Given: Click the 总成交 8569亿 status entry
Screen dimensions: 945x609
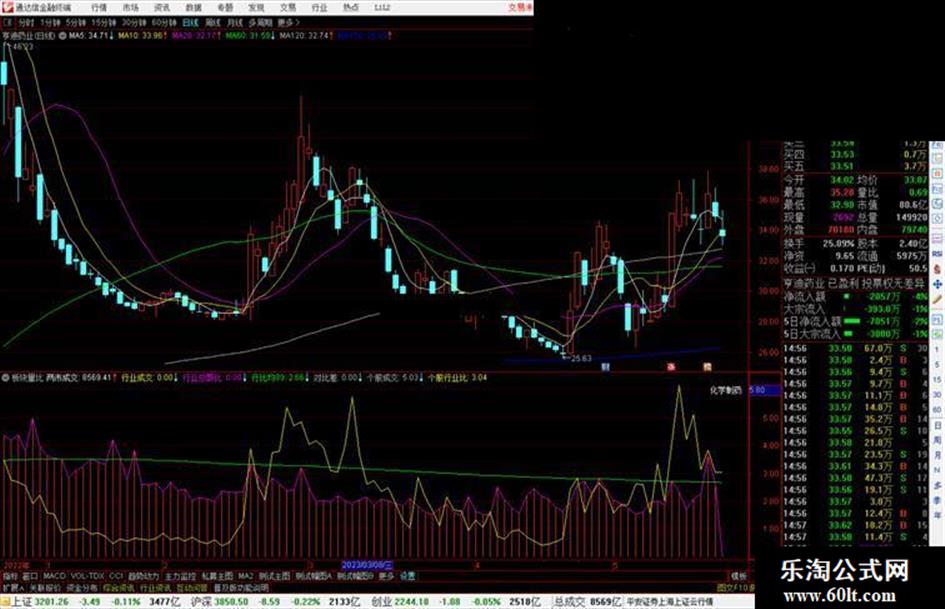Looking at the screenshot, I should (588, 602).
